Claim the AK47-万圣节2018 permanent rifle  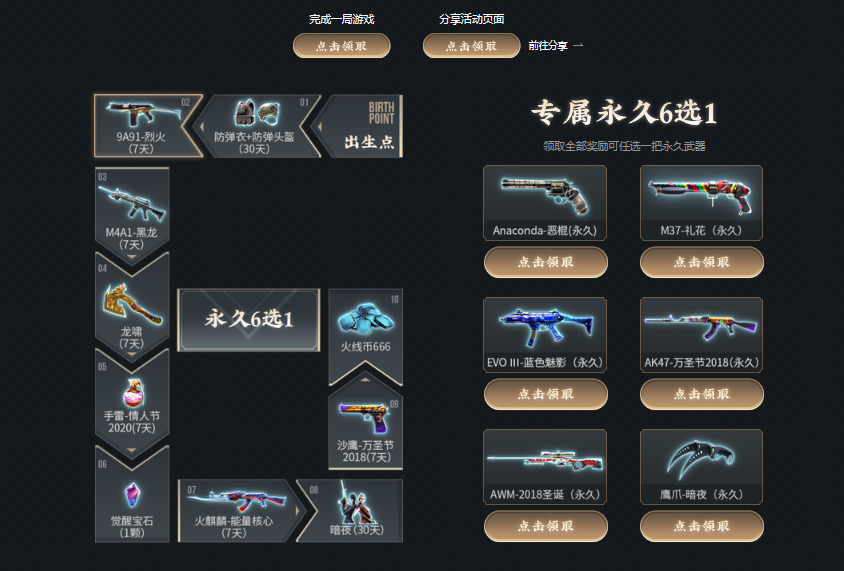pyautogui.click(x=702, y=394)
